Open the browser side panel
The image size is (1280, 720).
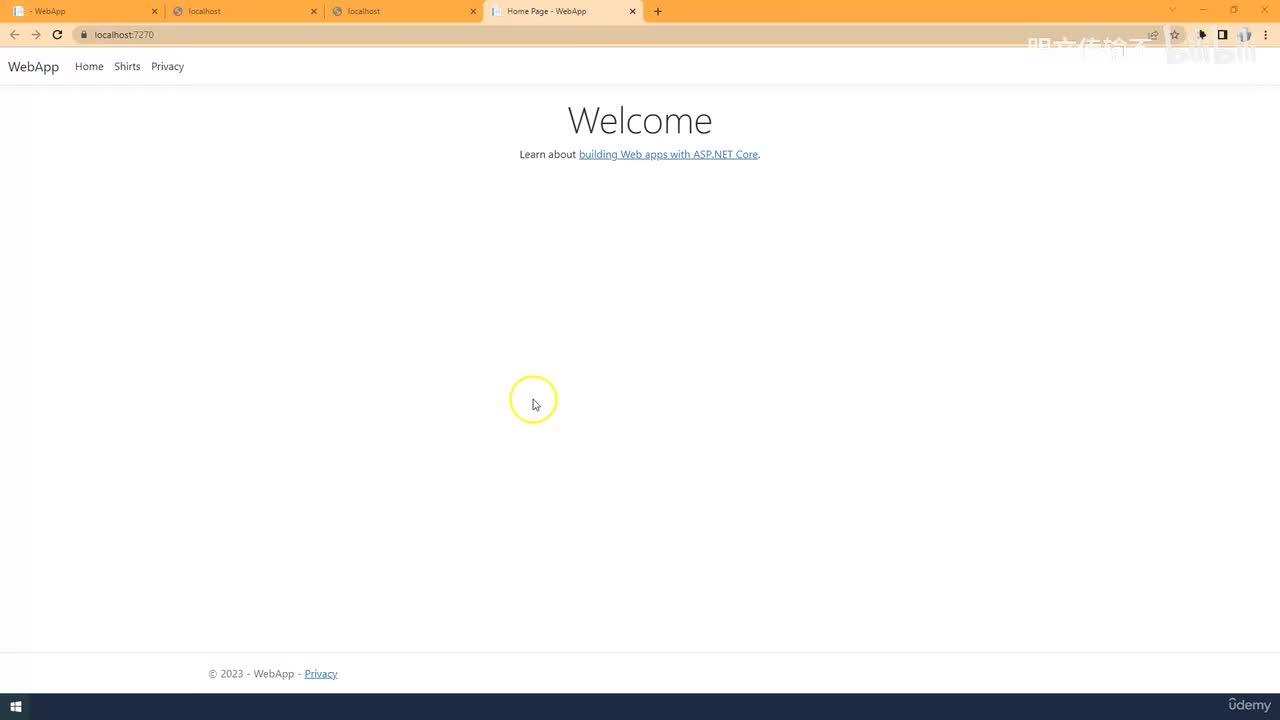(1222, 35)
